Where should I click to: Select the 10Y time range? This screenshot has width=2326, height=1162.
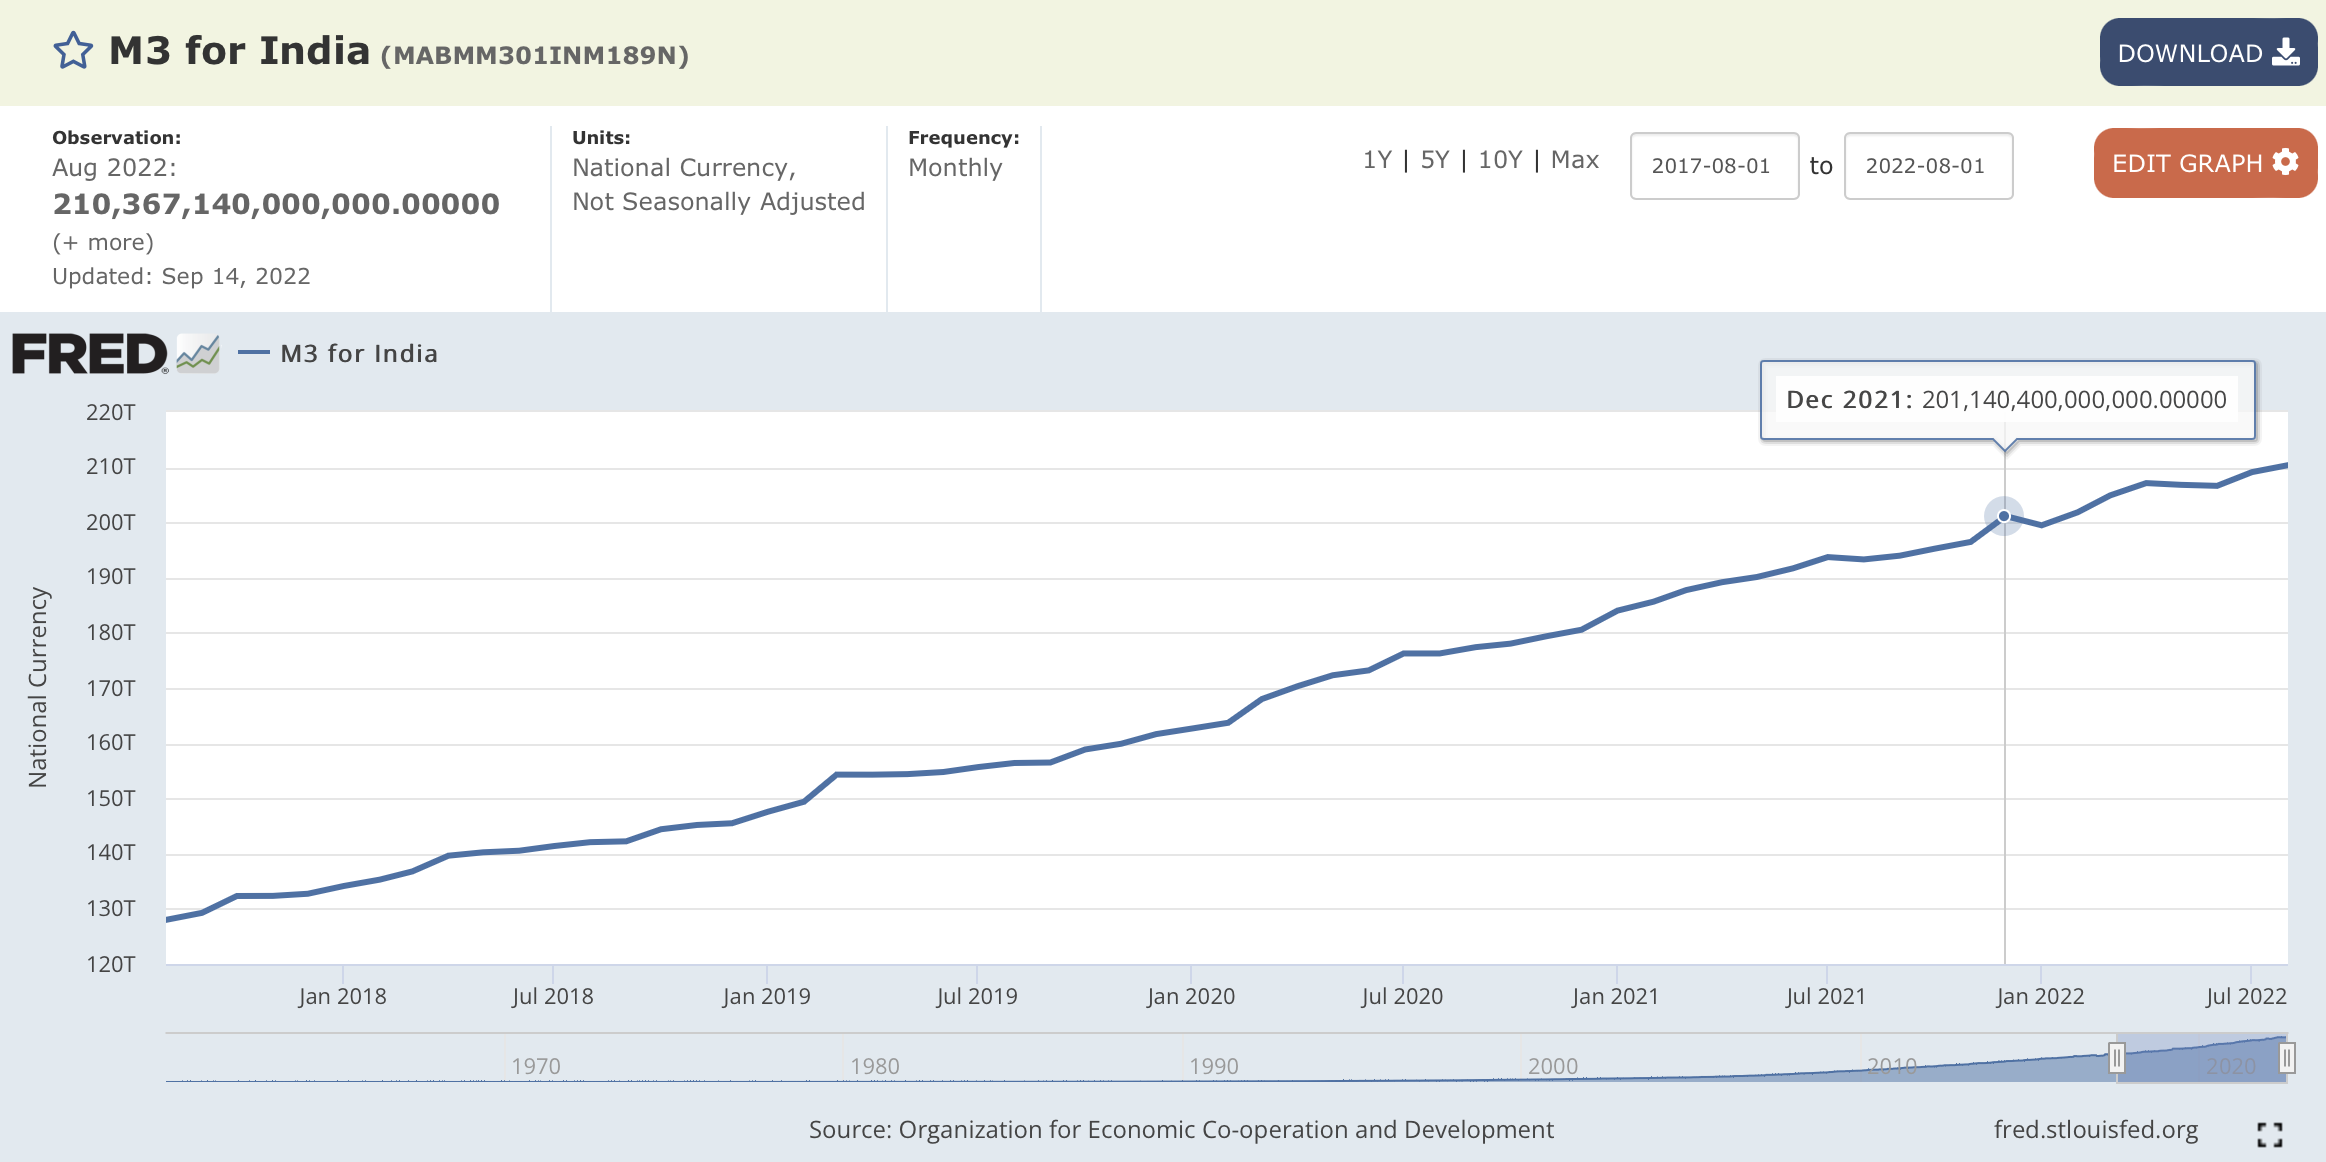1500,160
